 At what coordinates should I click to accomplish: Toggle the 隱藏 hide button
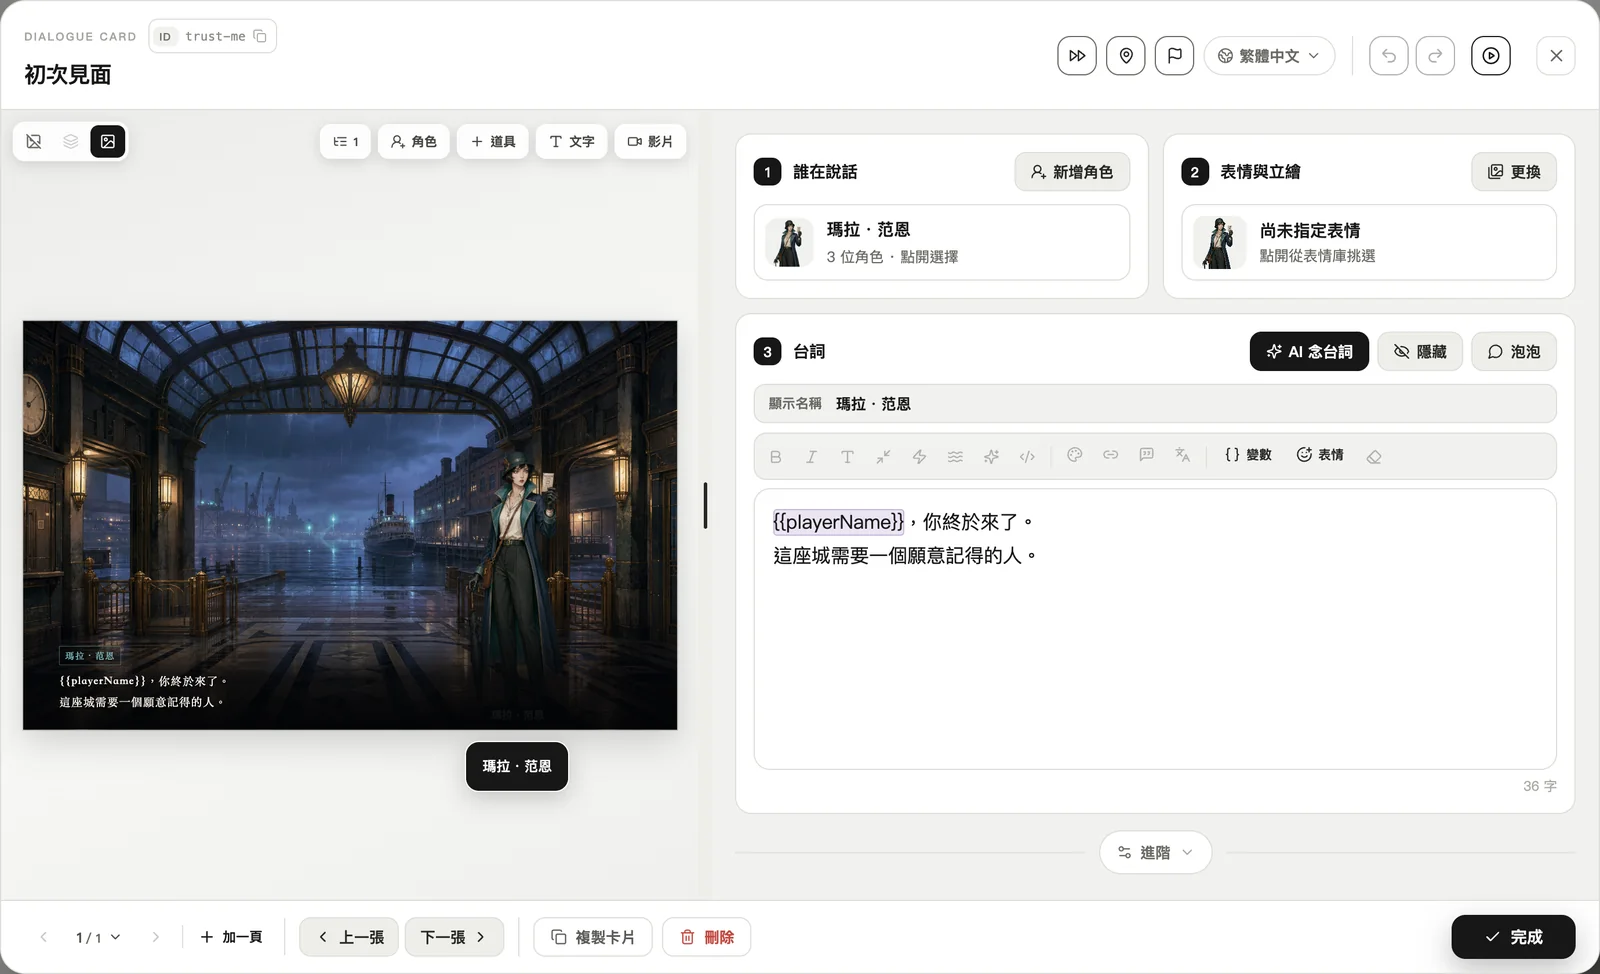pyautogui.click(x=1420, y=352)
